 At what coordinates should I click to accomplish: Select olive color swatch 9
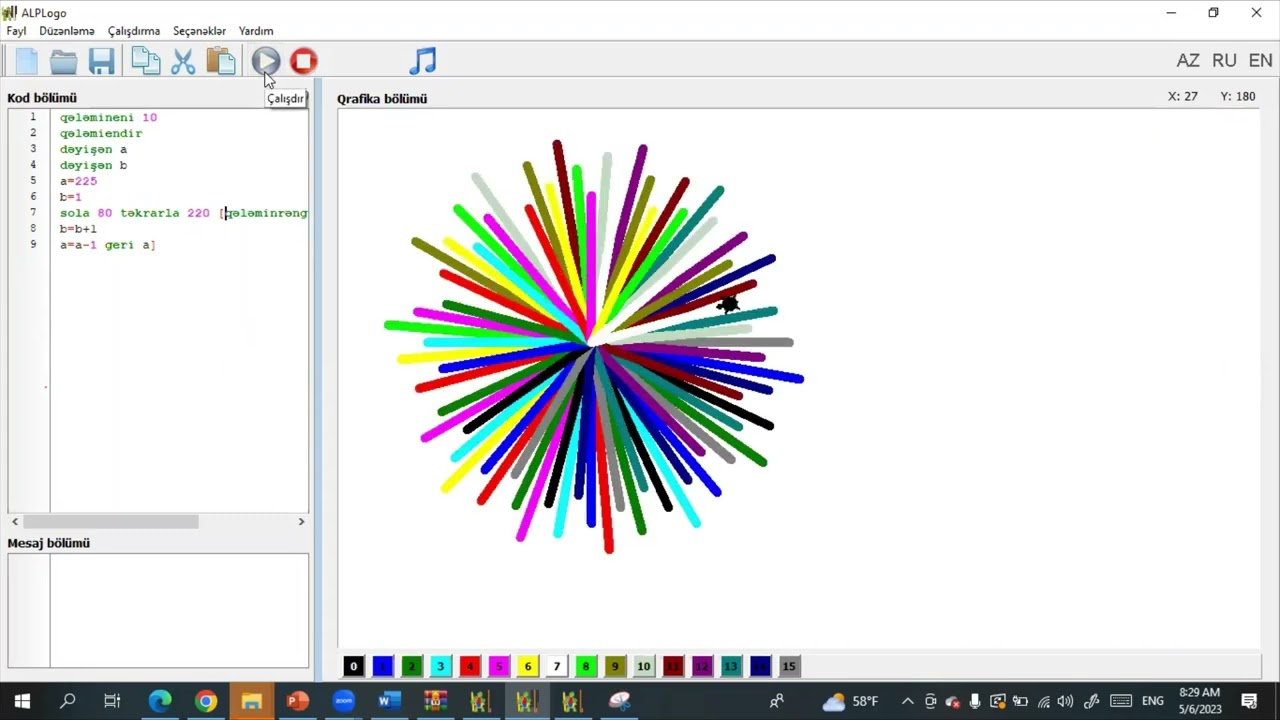614,666
